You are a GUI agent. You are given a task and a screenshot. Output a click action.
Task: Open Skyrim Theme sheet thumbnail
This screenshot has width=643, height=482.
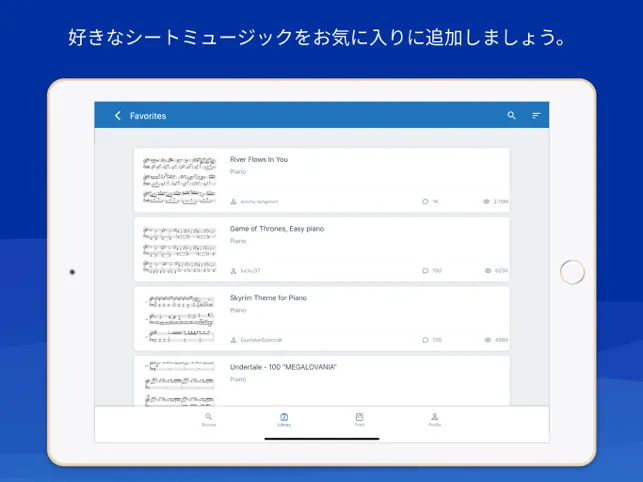tap(179, 319)
